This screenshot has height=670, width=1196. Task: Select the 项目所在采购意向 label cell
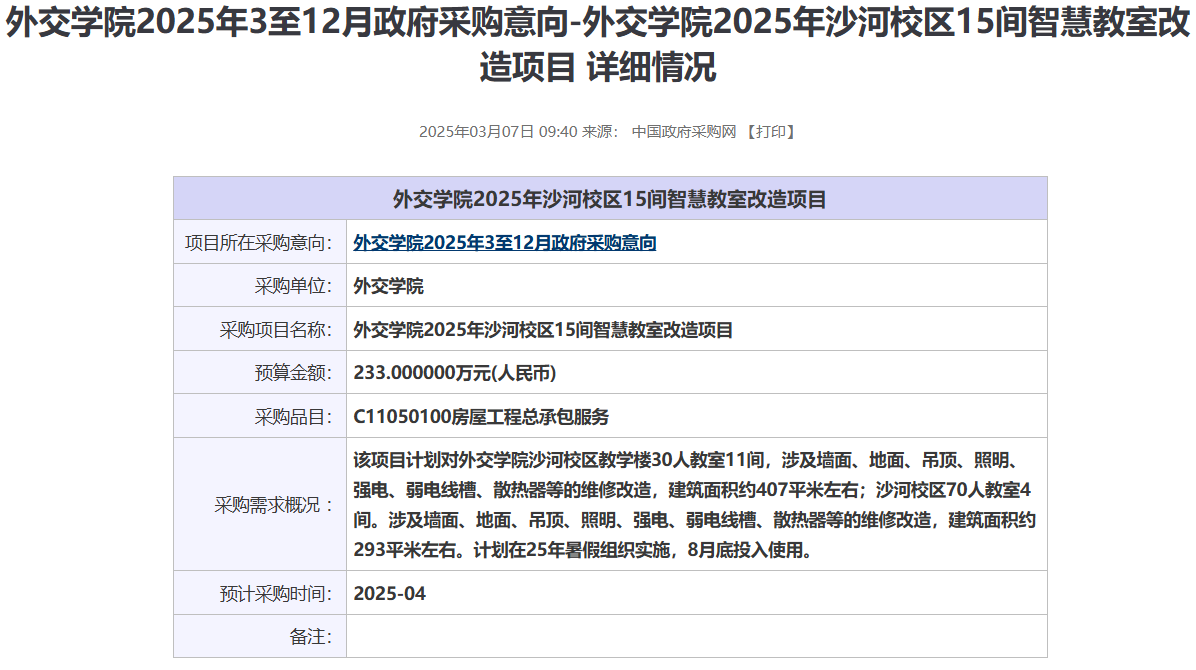click(259, 243)
